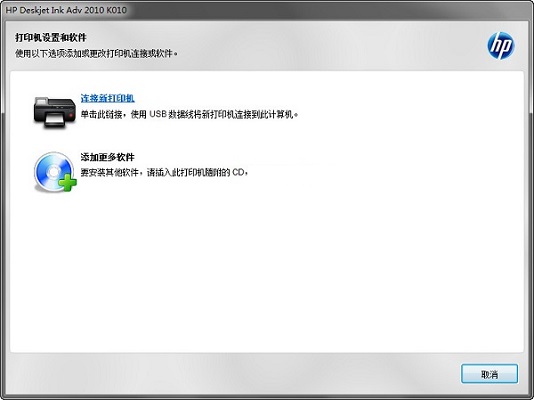Click the black printer icon

click(54, 112)
